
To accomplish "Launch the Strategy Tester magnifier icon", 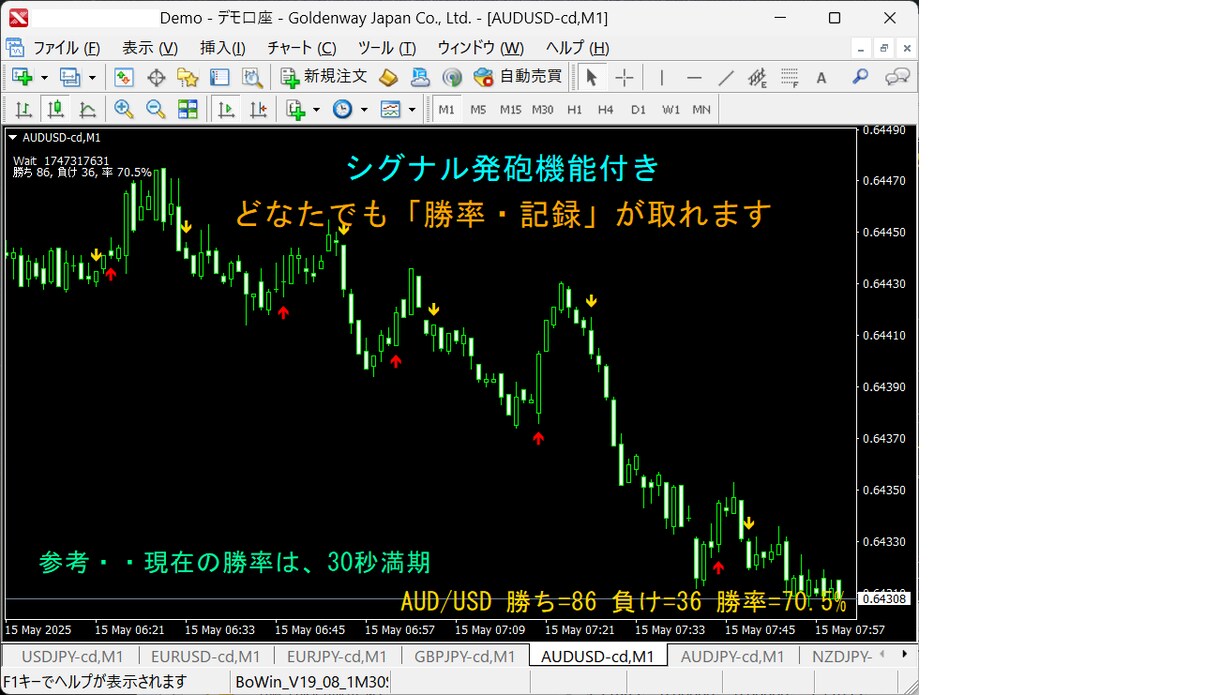I will [x=251, y=77].
